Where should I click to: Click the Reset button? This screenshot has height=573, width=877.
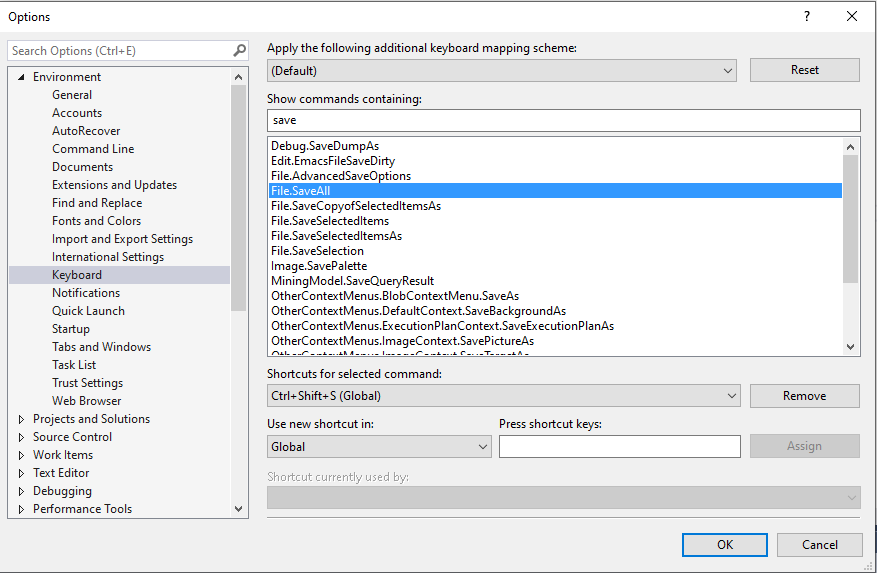click(804, 70)
